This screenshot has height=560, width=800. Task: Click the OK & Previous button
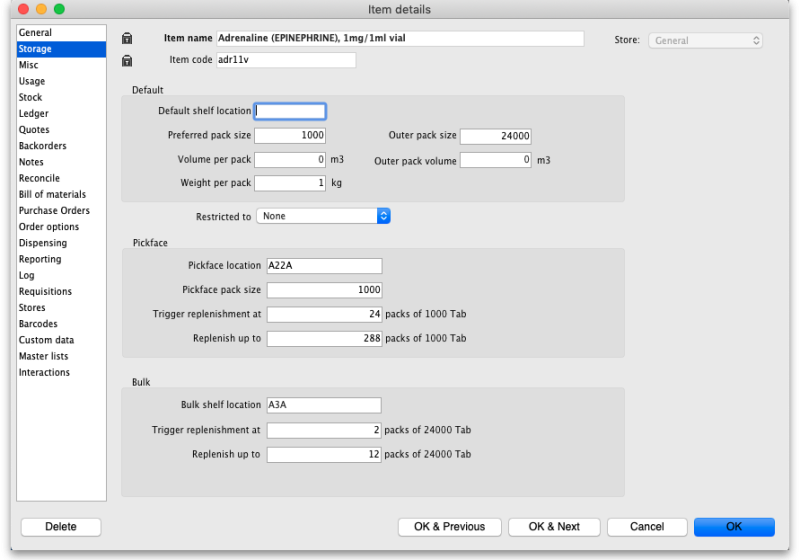coord(450,527)
